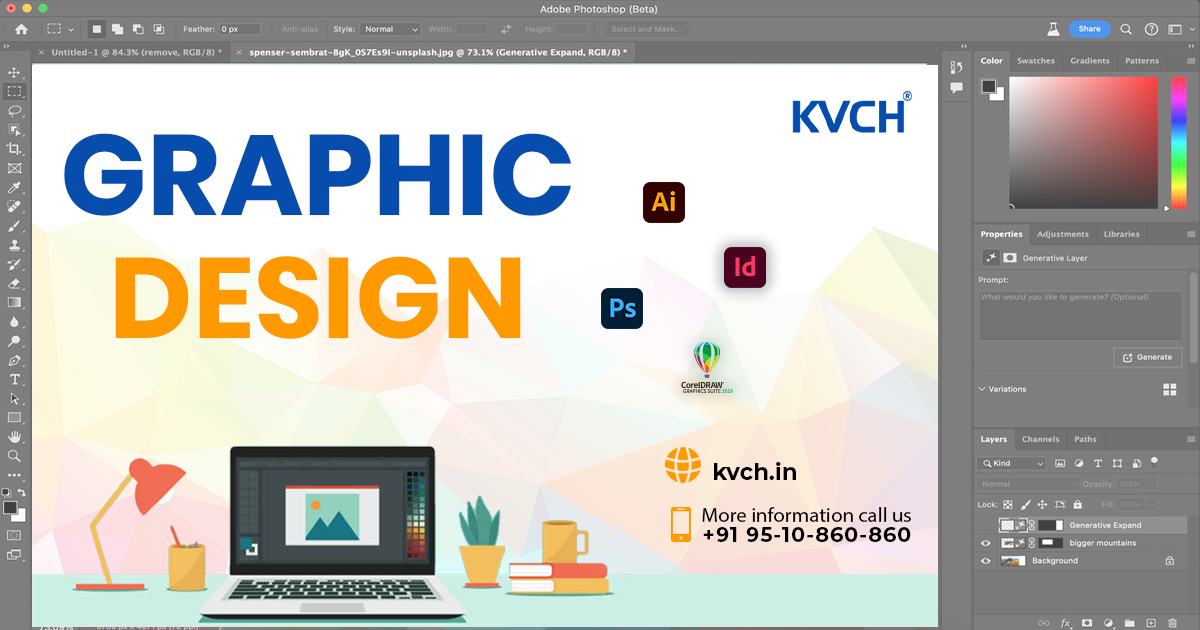
Task: Select the Eyedropper tool
Action: 14,187
